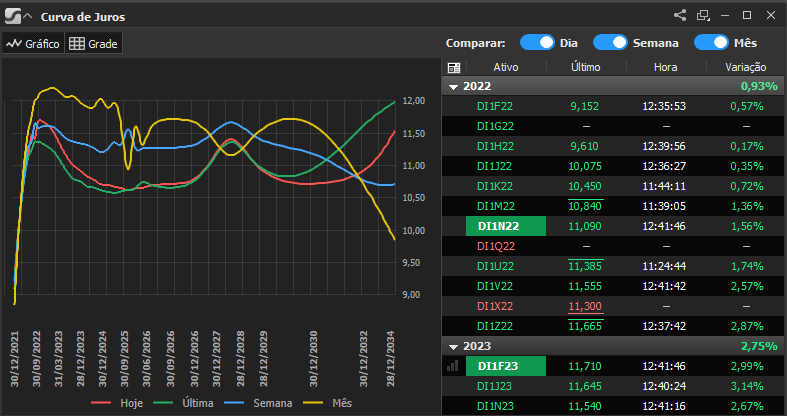
Task: Collapse the 2023 contracts group
Action: point(454,346)
